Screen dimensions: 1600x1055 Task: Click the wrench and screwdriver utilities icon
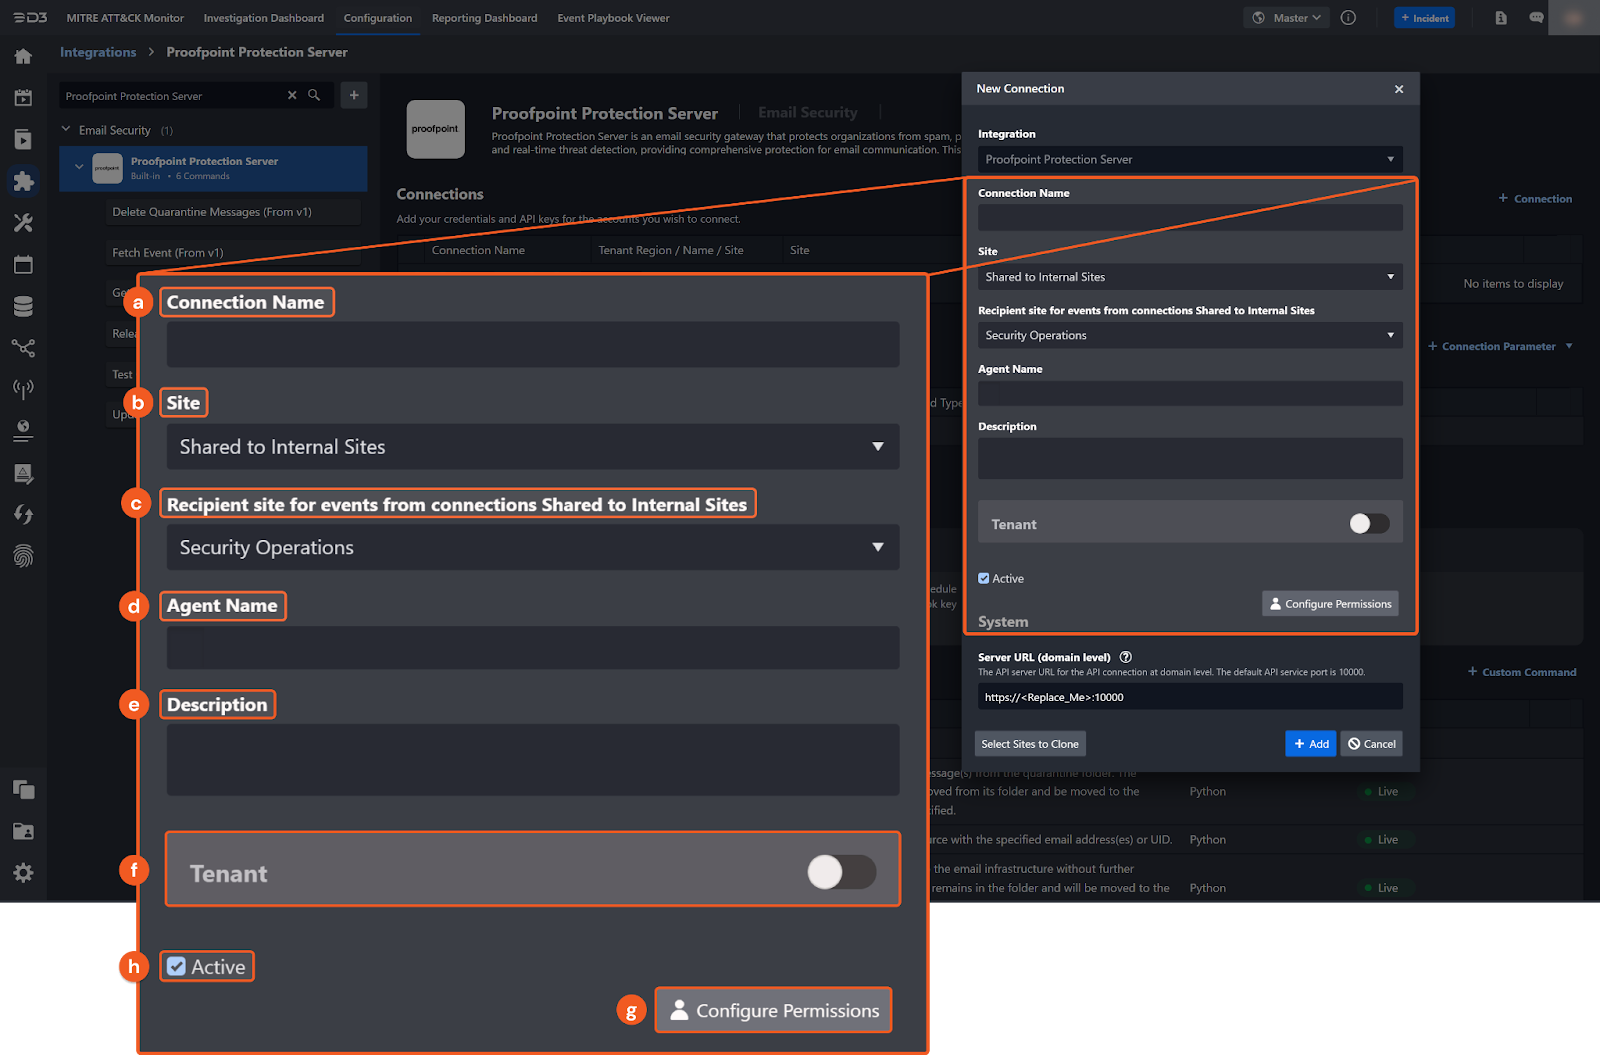pyautogui.click(x=23, y=223)
